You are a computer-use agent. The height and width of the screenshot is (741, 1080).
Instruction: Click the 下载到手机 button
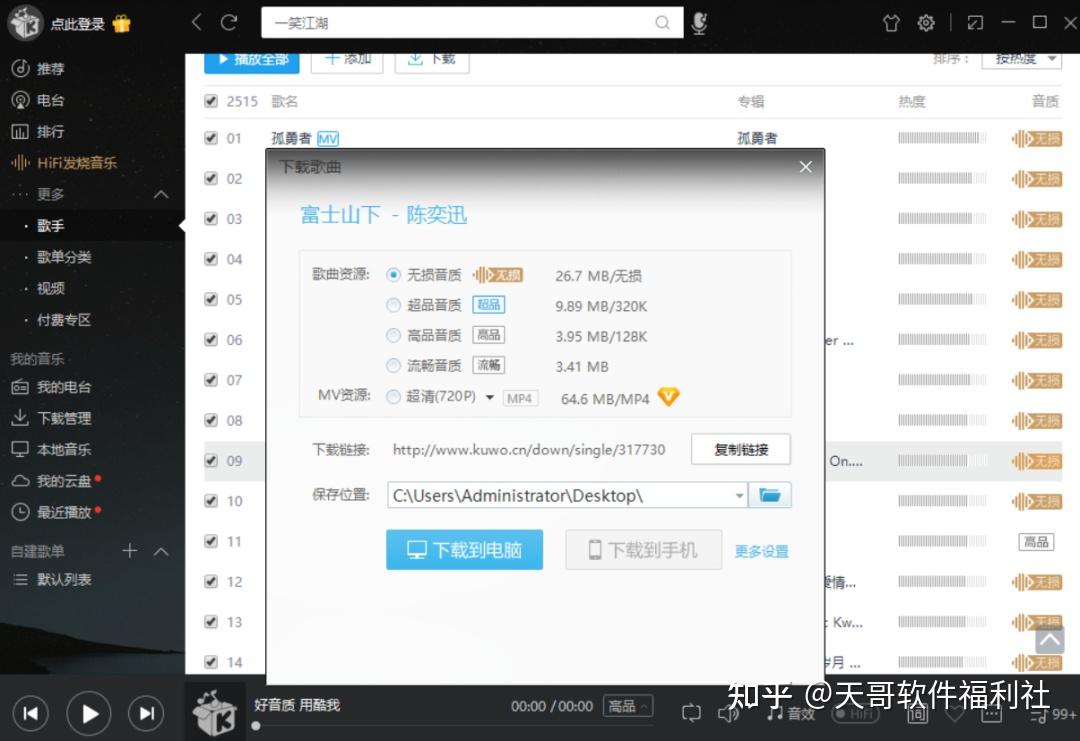pos(643,550)
